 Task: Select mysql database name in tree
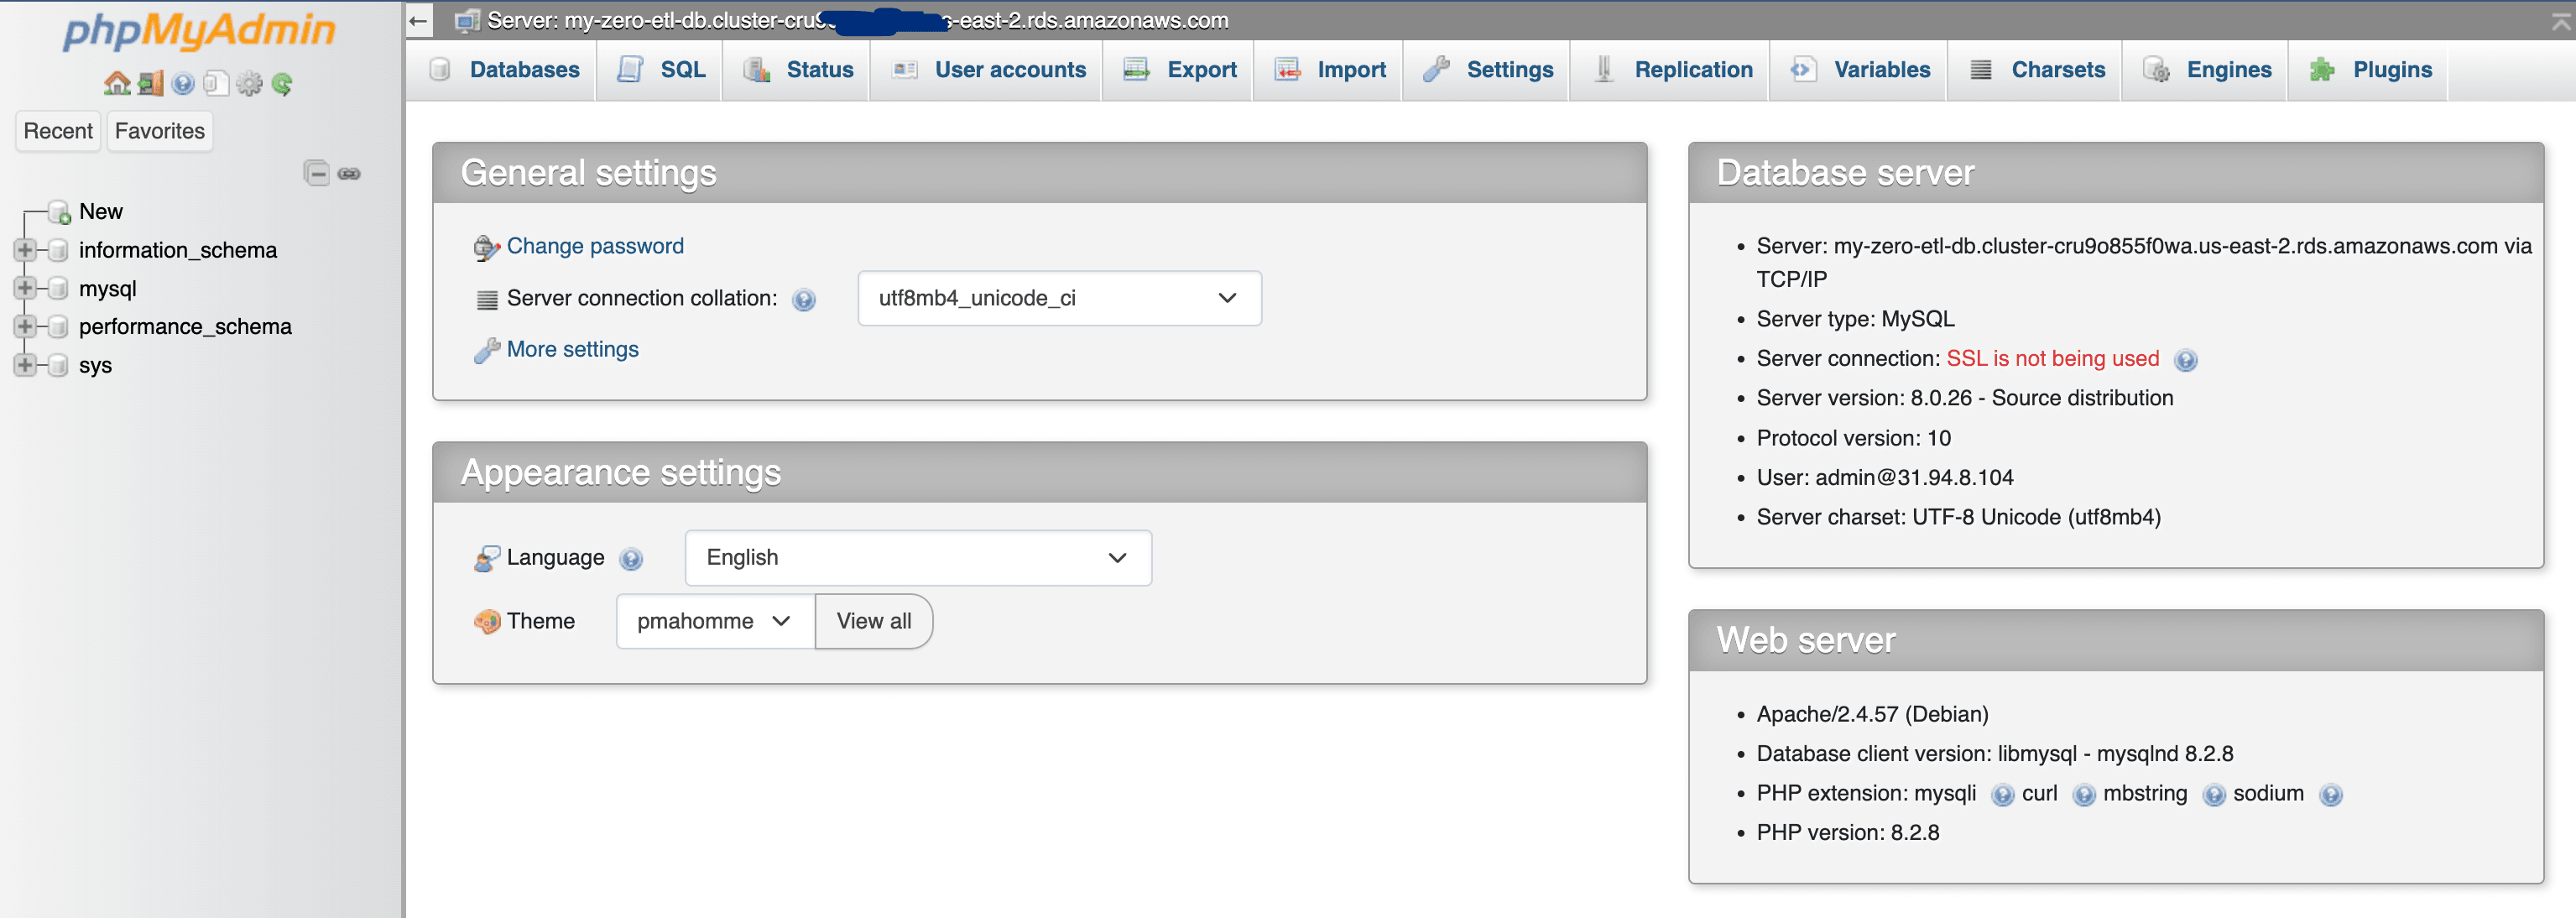[x=108, y=289]
